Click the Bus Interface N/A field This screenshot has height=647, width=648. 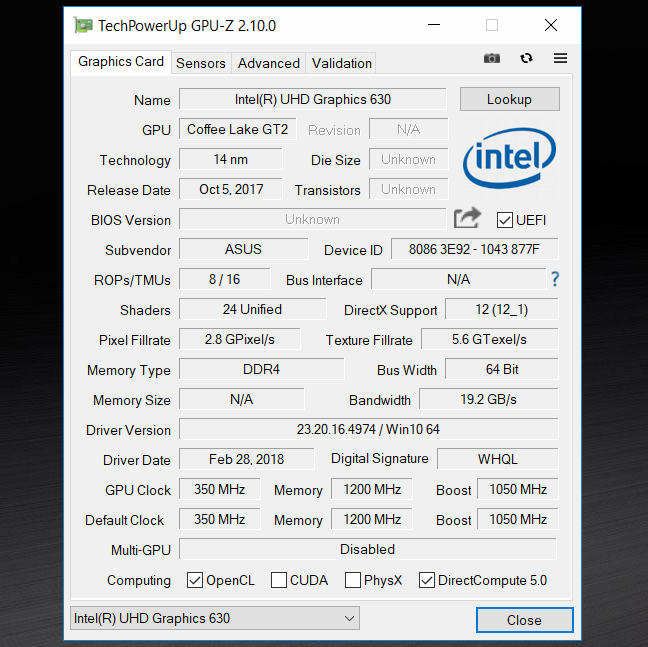tap(459, 279)
